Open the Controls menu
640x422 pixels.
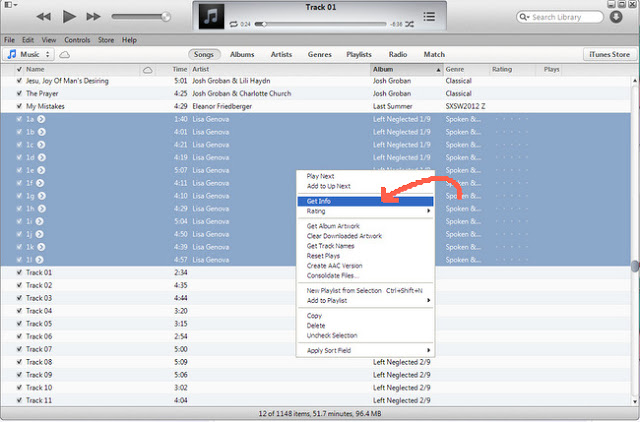pyautogui.click(x=77, y=40)
